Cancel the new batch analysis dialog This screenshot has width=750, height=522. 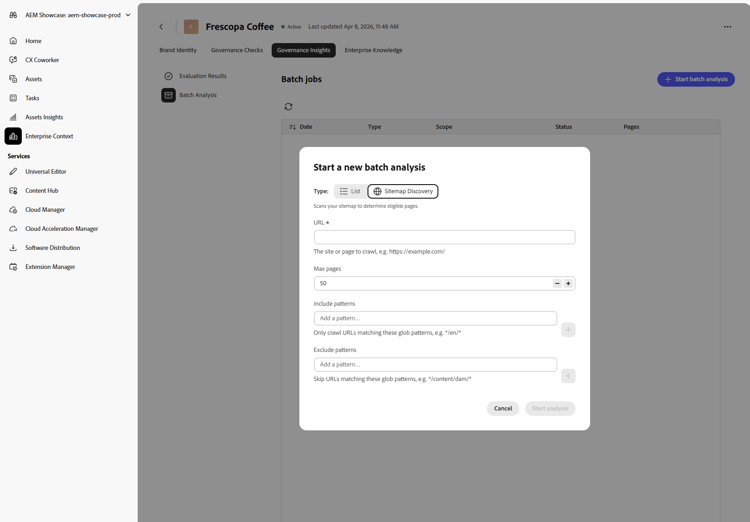[x=503, y=409]
